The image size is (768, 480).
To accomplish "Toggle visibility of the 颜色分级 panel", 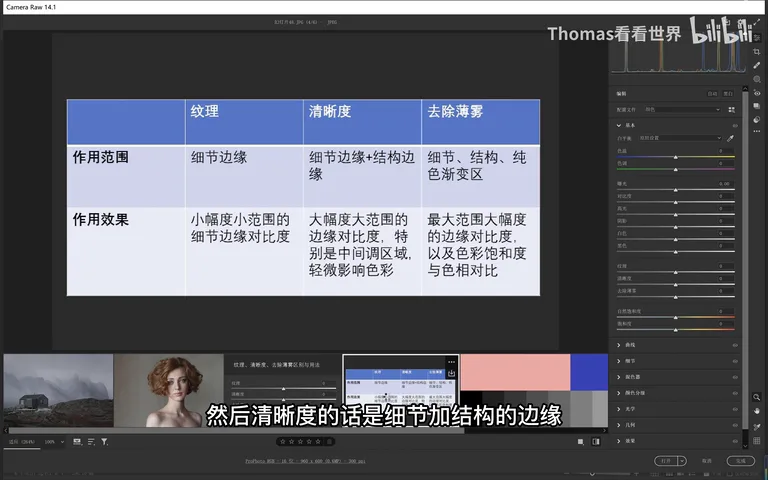I will click(735, 393).
